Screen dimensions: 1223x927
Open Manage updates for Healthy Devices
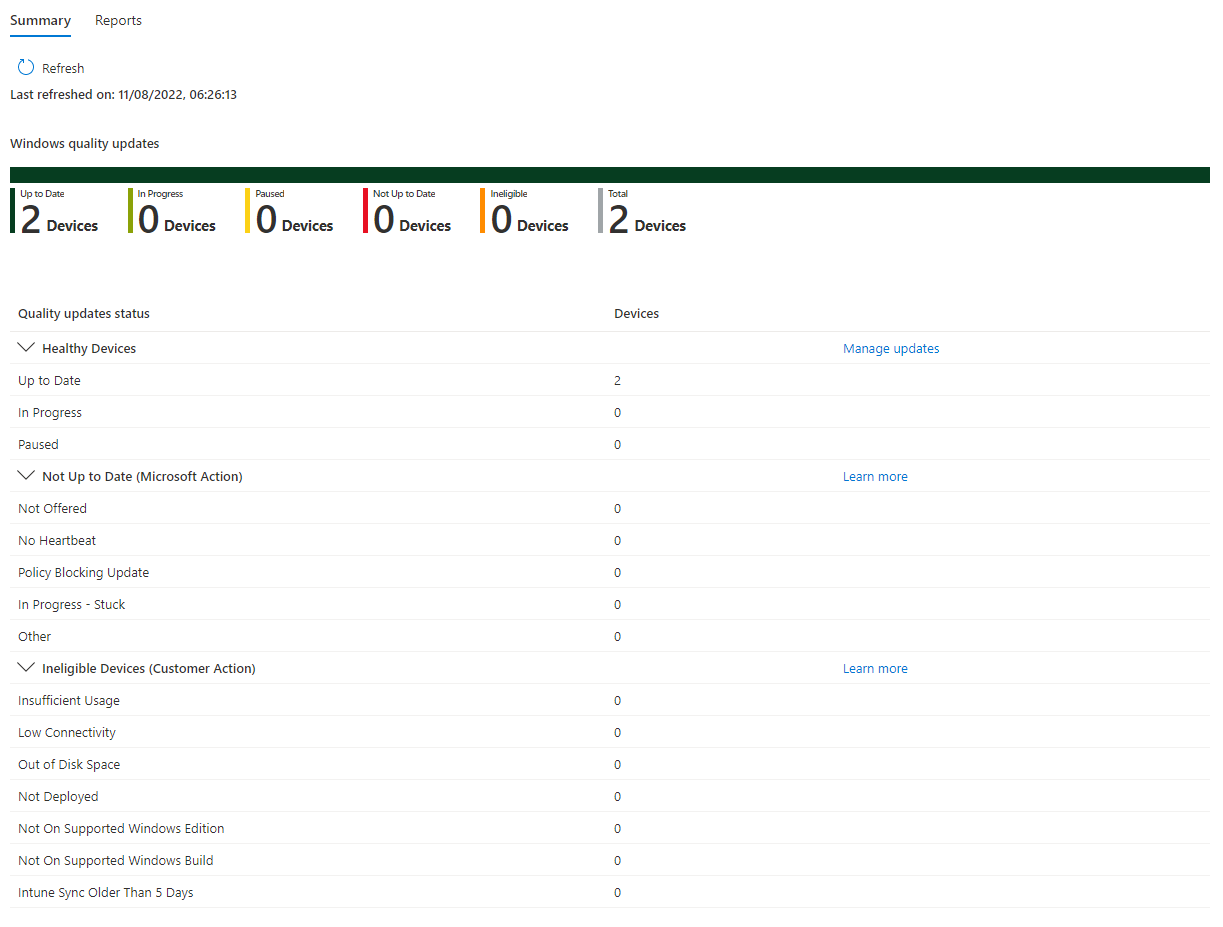click(890, 348)
